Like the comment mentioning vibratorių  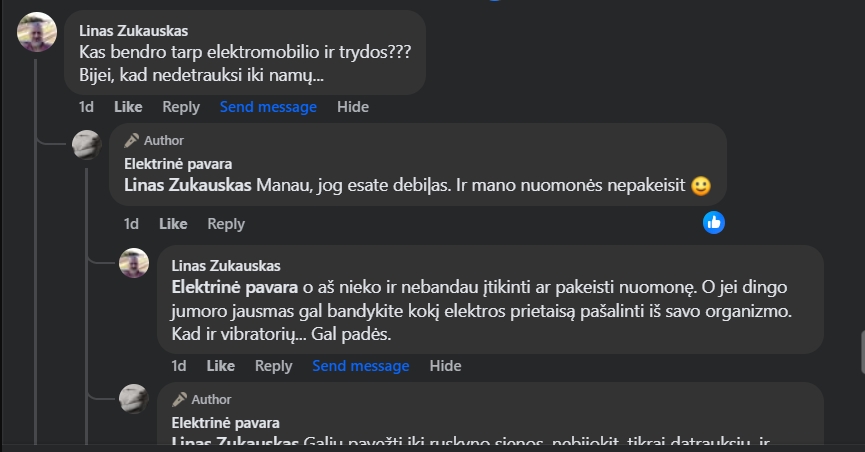pyautogui.click(x=220, y=366)
